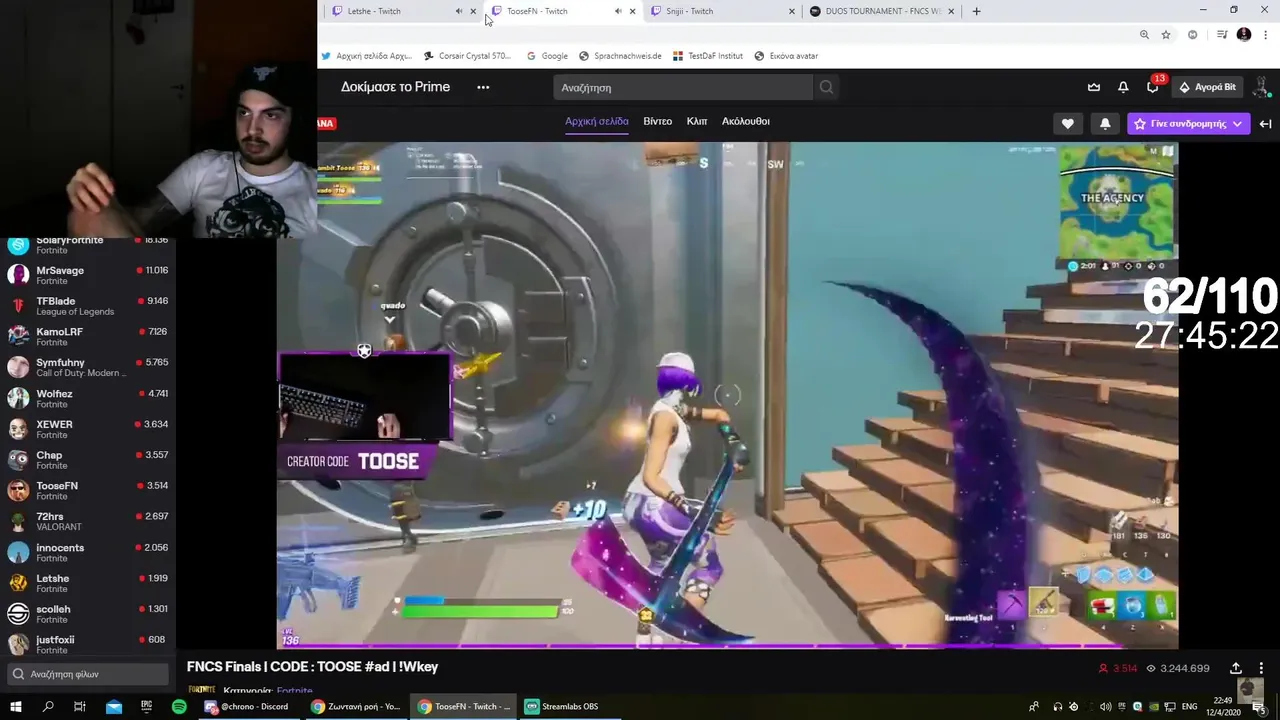Close the DUOS TOURNAMENT tab

[953, 11]
